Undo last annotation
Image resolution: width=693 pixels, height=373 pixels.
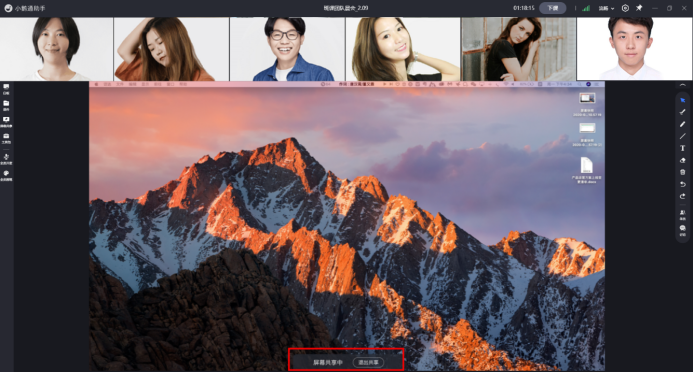(683, 184)
